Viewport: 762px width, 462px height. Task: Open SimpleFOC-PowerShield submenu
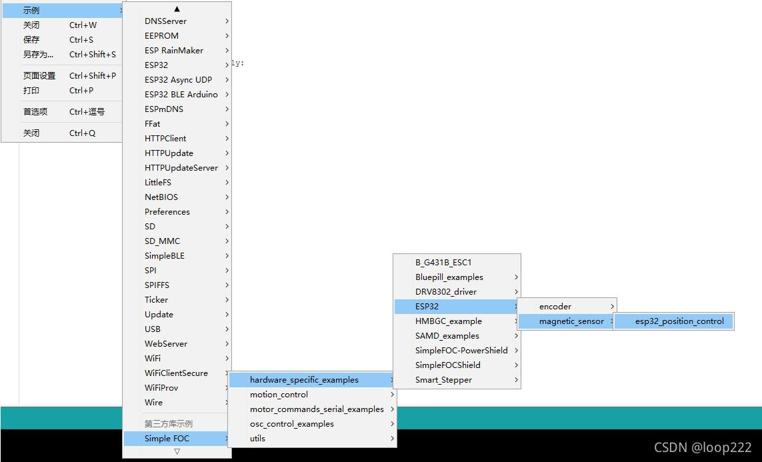pos(457,350)
